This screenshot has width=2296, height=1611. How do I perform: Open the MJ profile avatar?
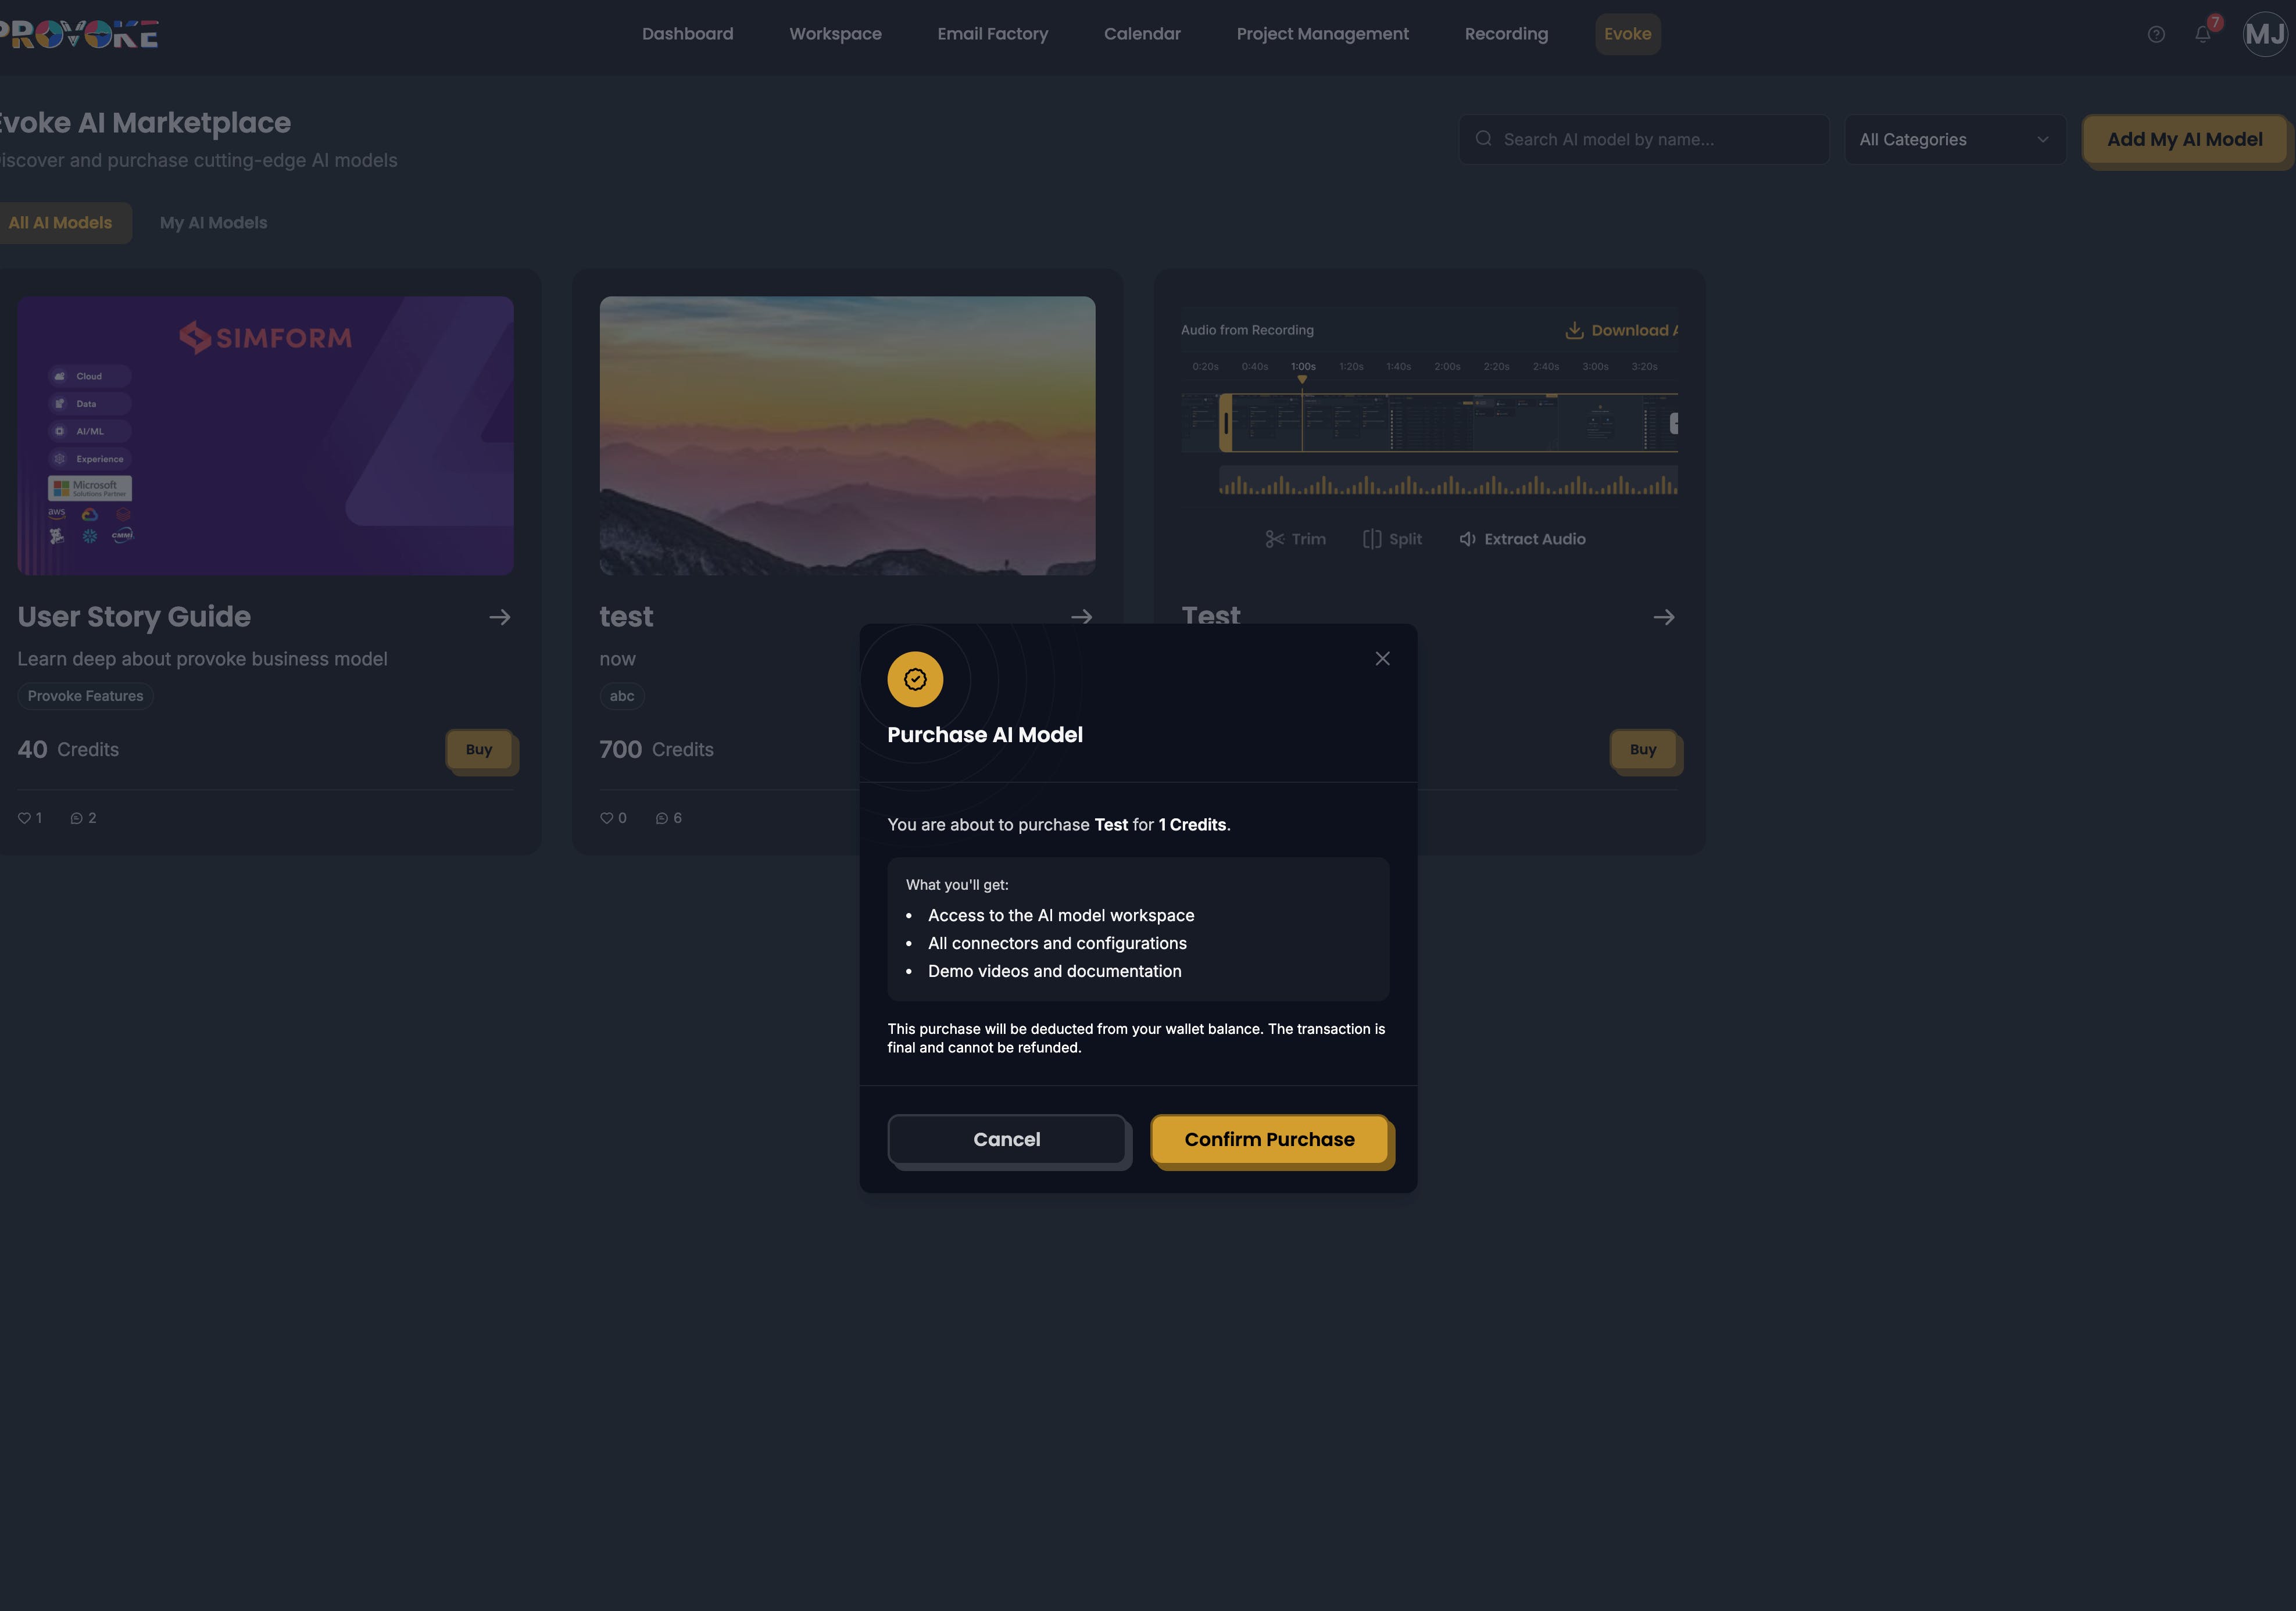[2264, 34]
